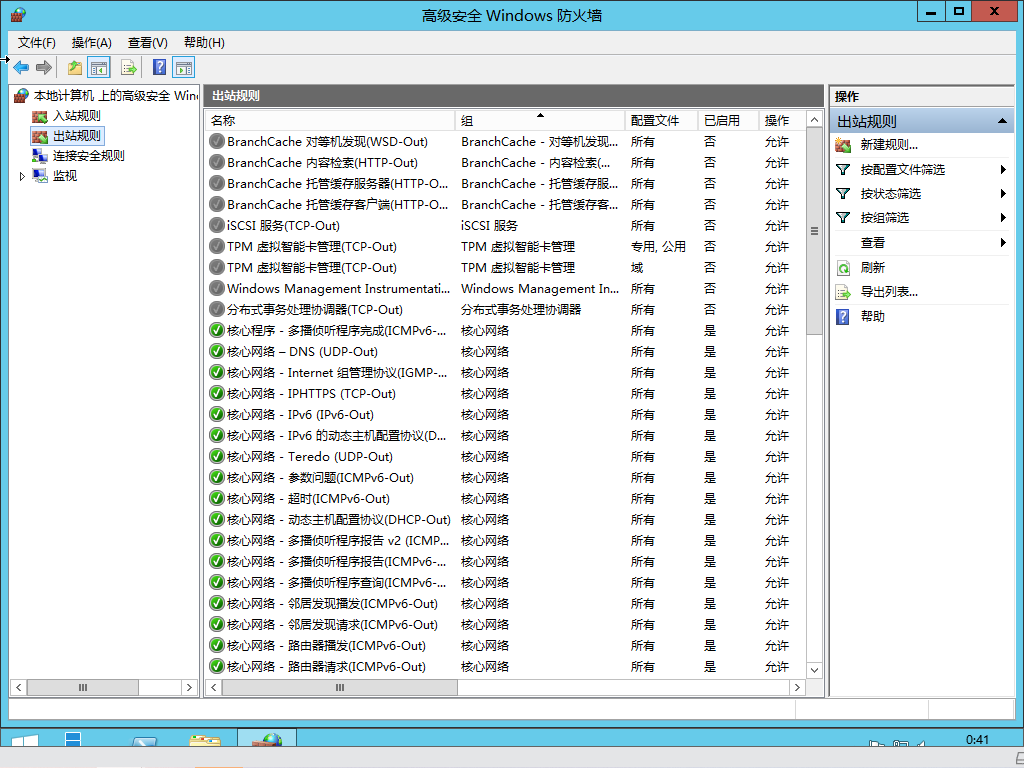
Task: Click the enabled check icon of 核心网络 - 路由器请求 rule
Action: tap(217, 667)
